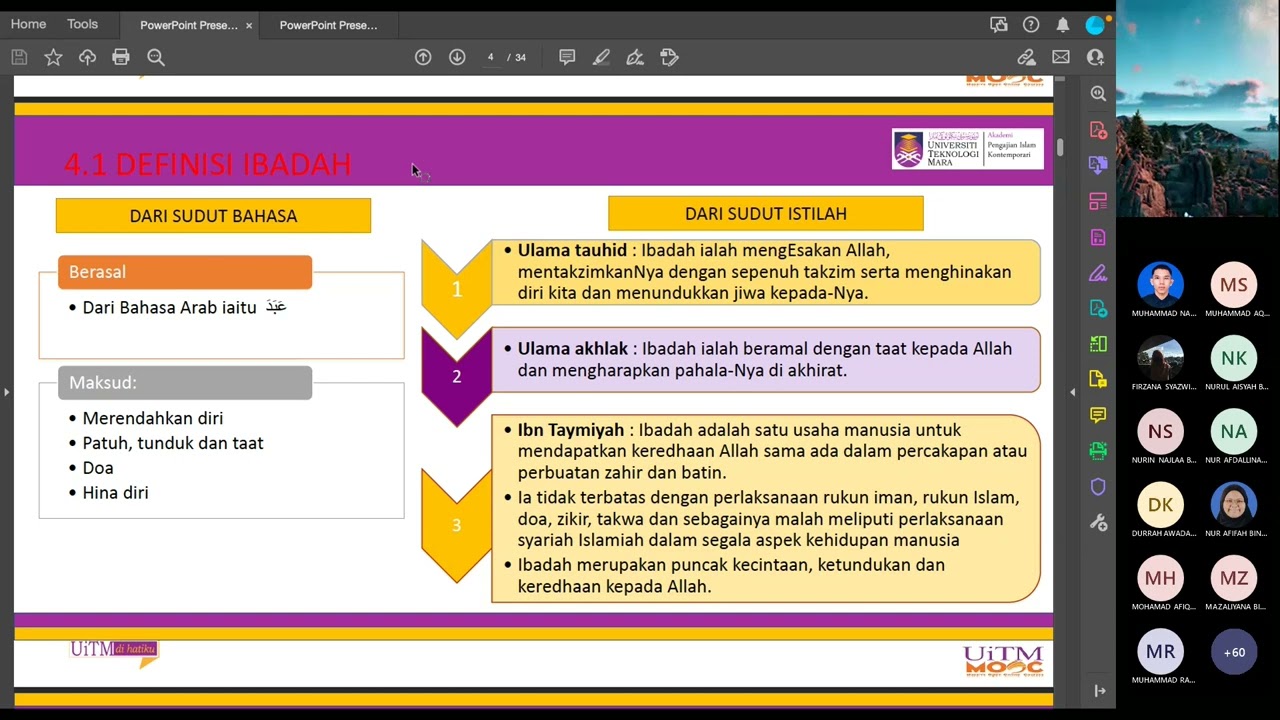Select the MH participant avatar
The width and height of the screenshot is (1280, 720).
pyautogui.click(x=1160, y=578)
